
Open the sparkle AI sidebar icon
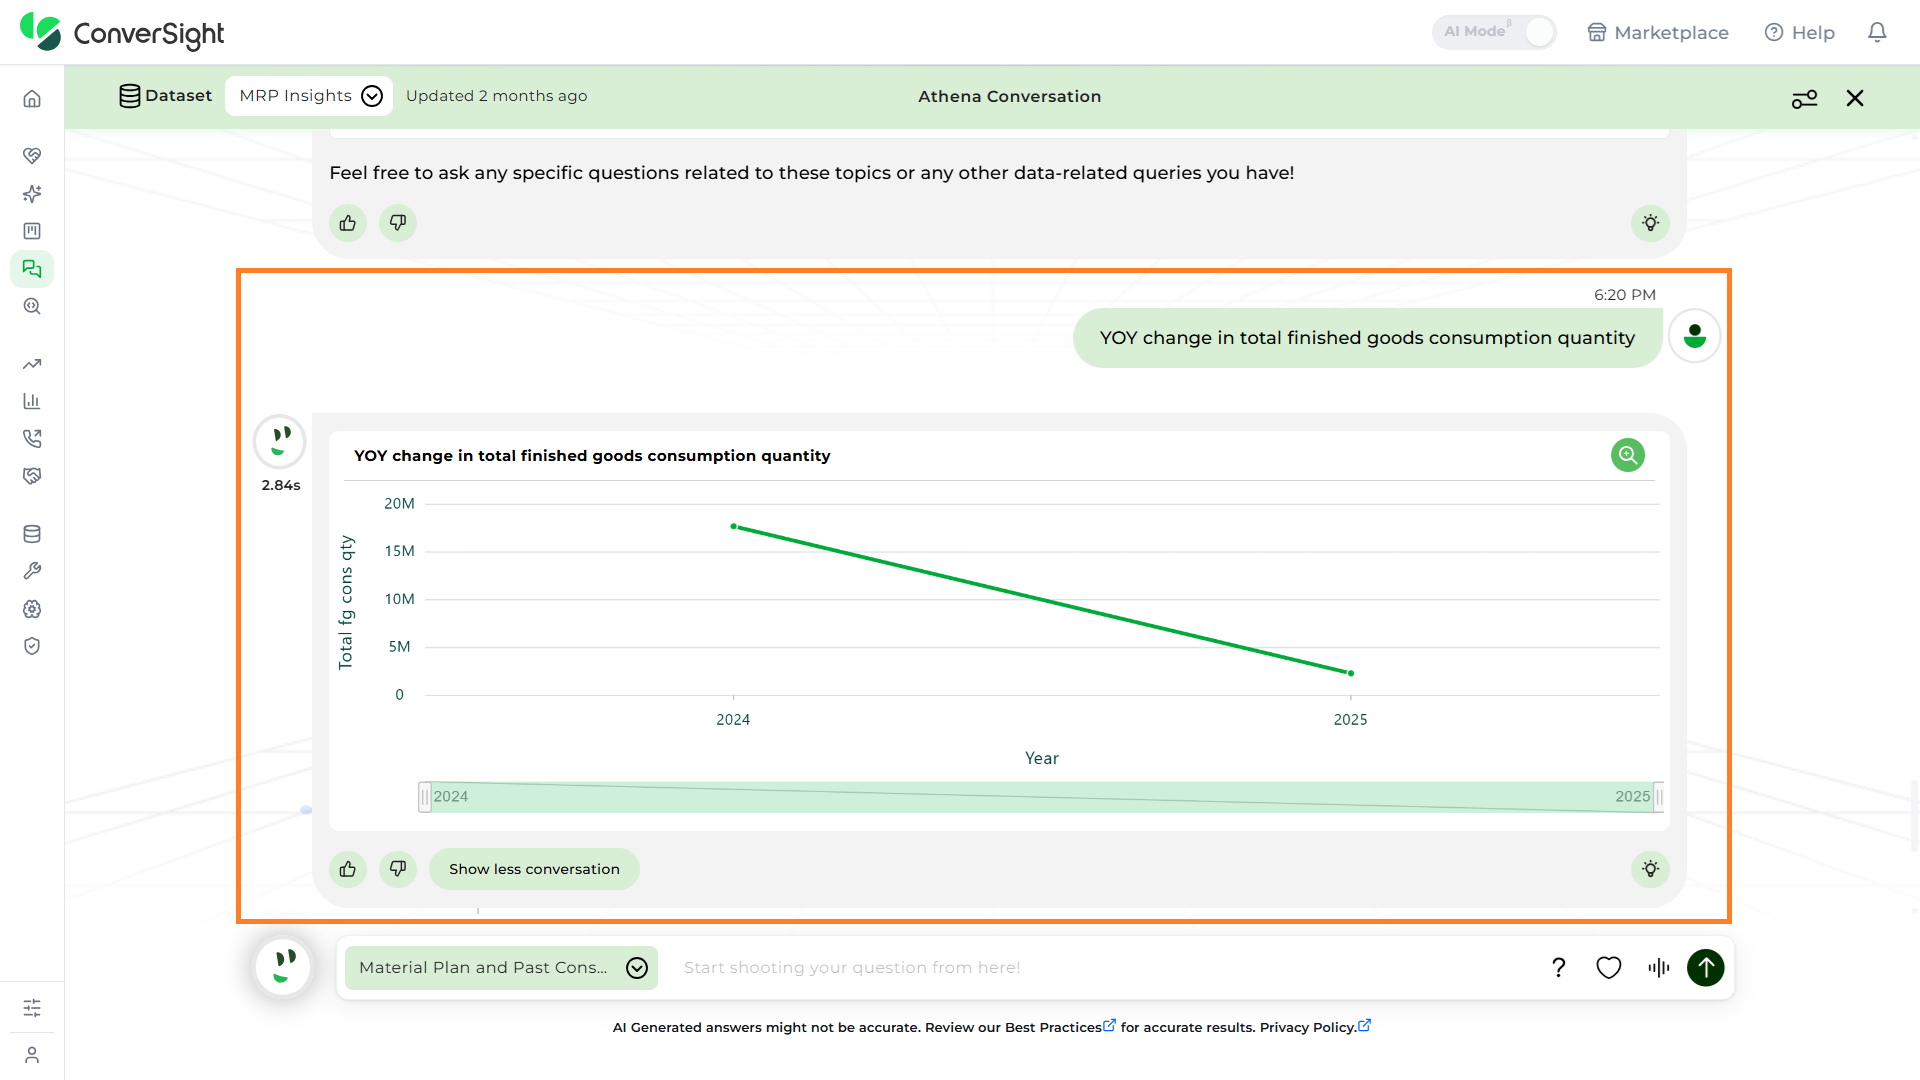pos(32,194)
